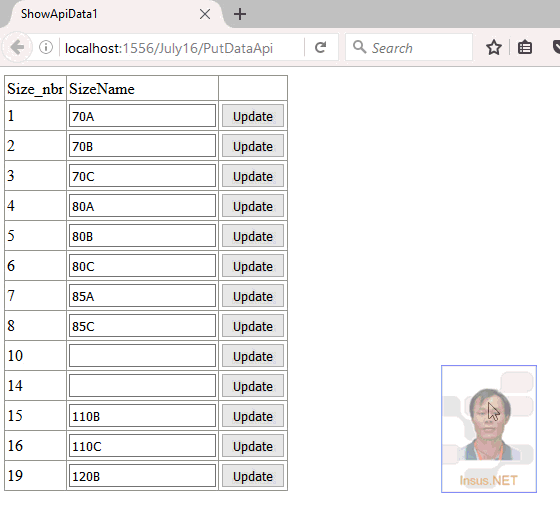Viewport: 560px width, 512px height.
Task: Click the Size_nbr cell showing 10
Action: [35, 356]
